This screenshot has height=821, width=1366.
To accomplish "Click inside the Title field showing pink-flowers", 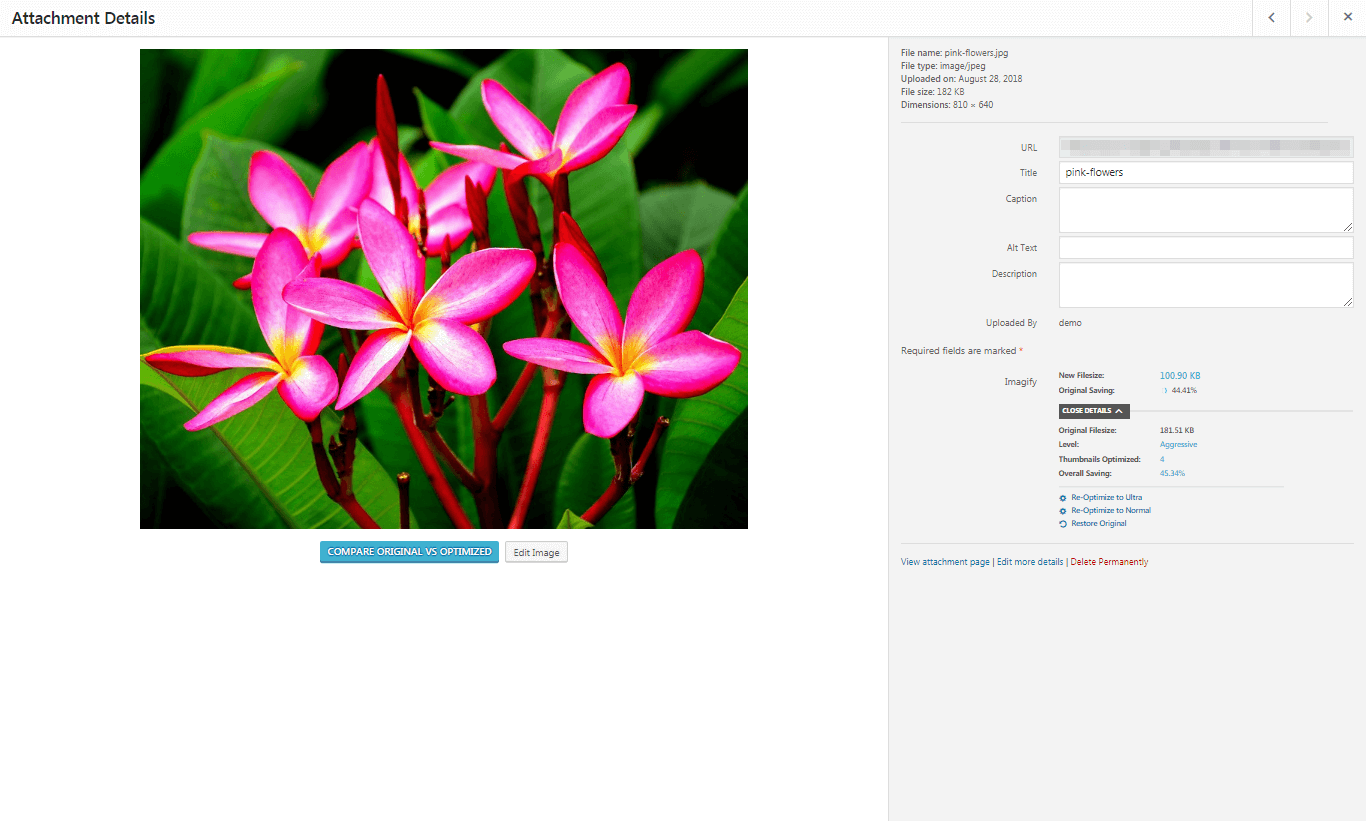I will 1205,172.
